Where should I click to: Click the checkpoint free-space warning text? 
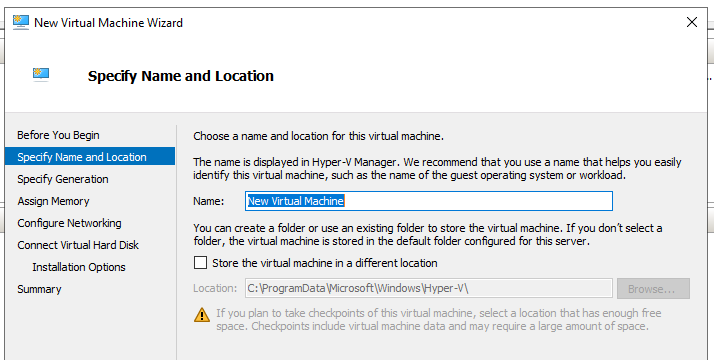click(439, 319)
